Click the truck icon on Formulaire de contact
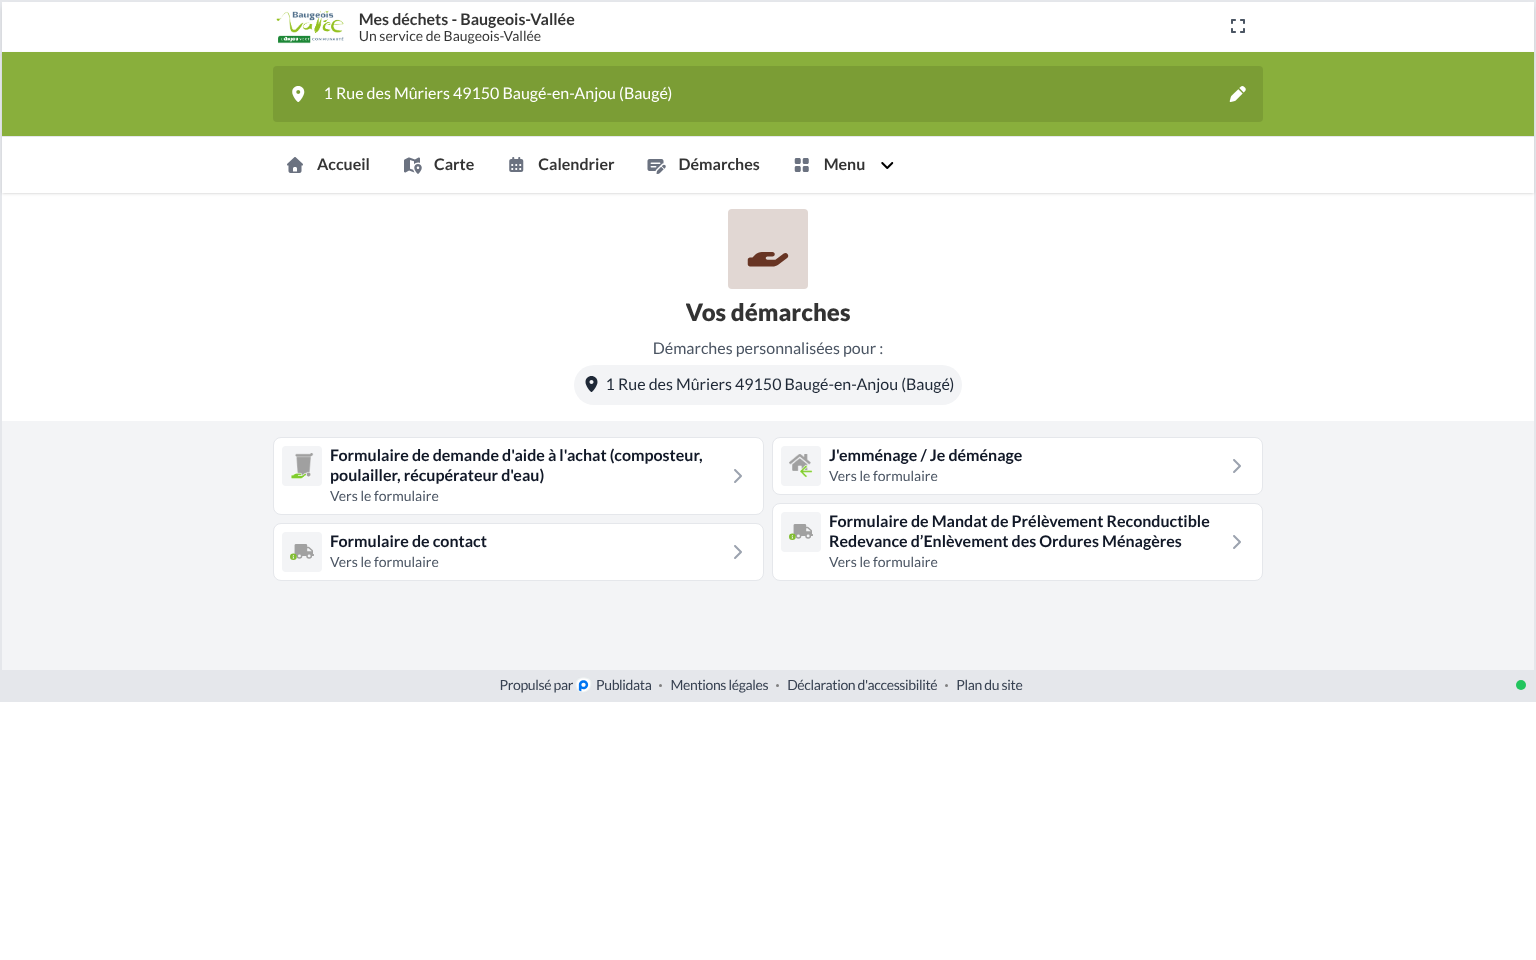The height and width of the screenshot is (960, 1536). pos(302,552)
